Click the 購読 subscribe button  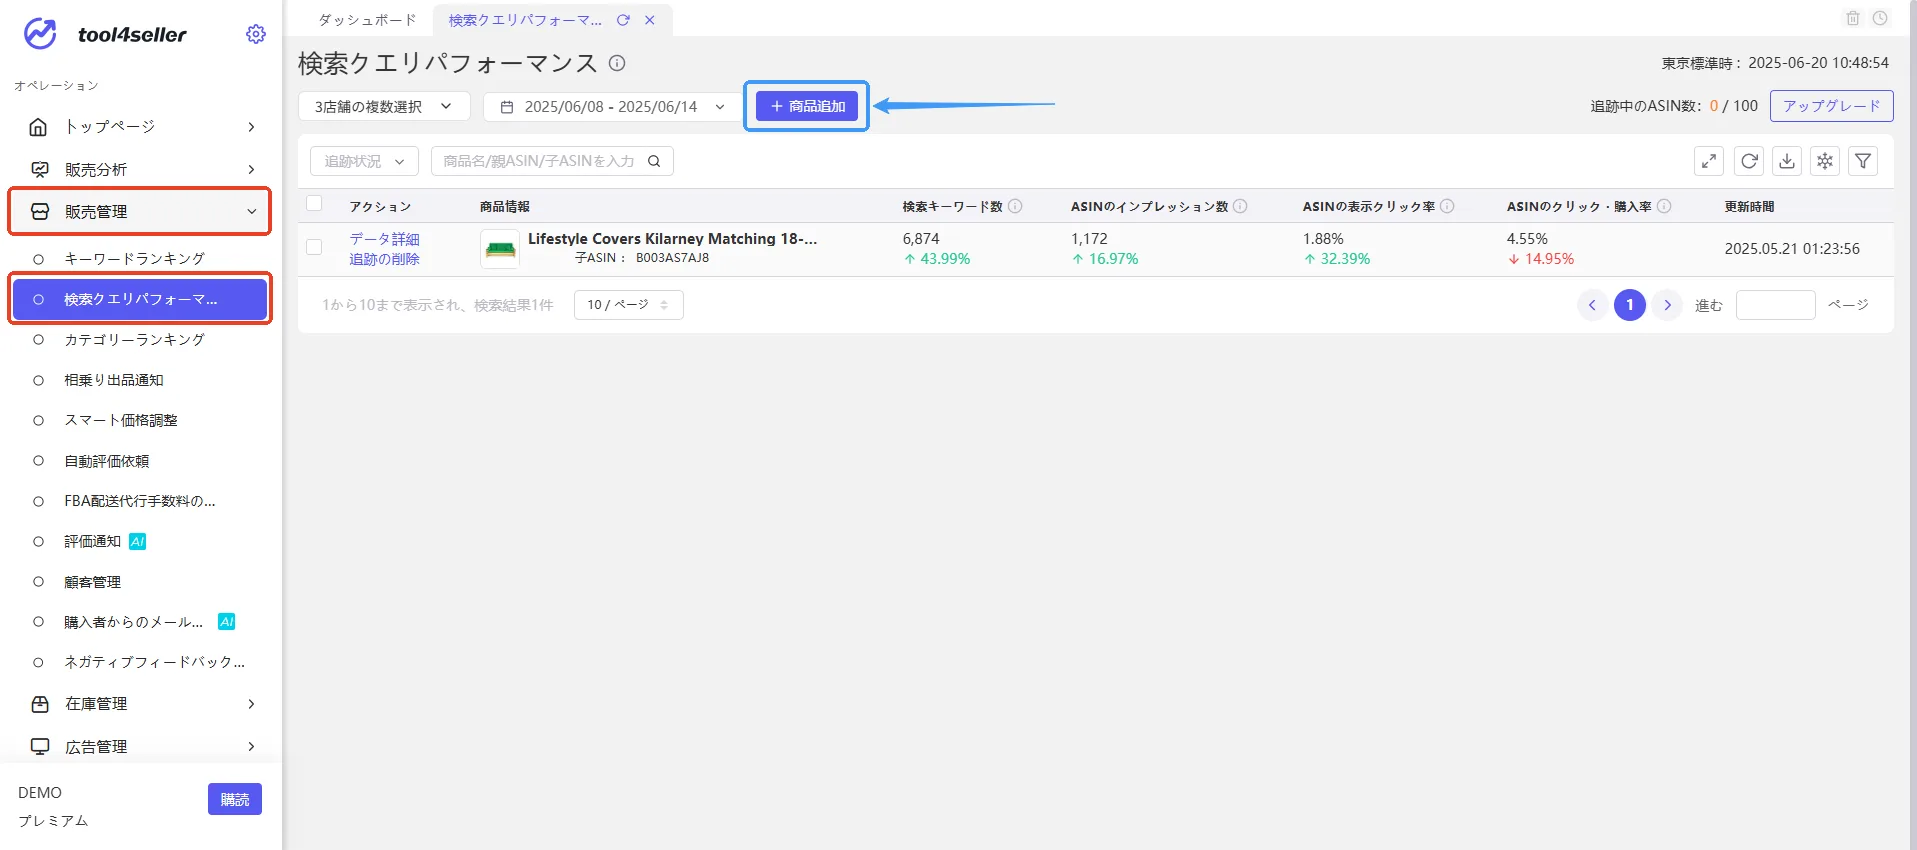tap(235, 799)
